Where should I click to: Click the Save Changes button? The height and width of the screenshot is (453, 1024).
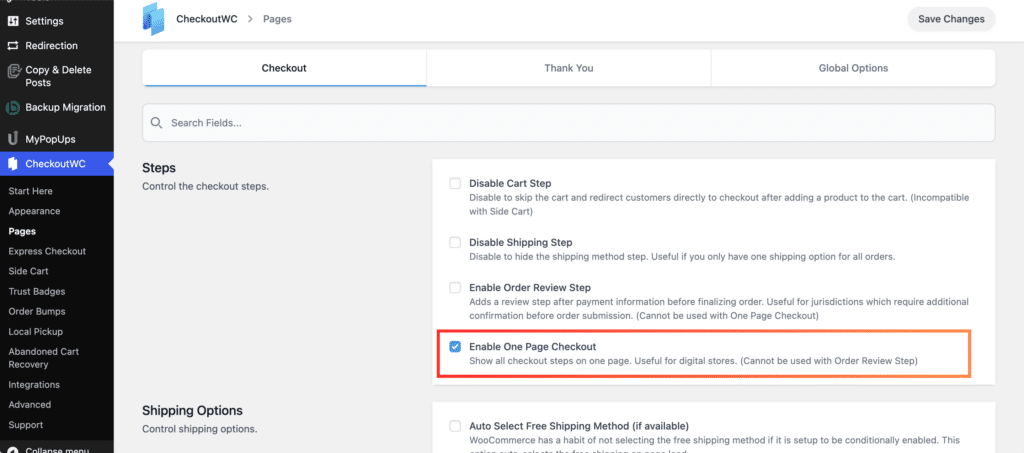point(950,19)
